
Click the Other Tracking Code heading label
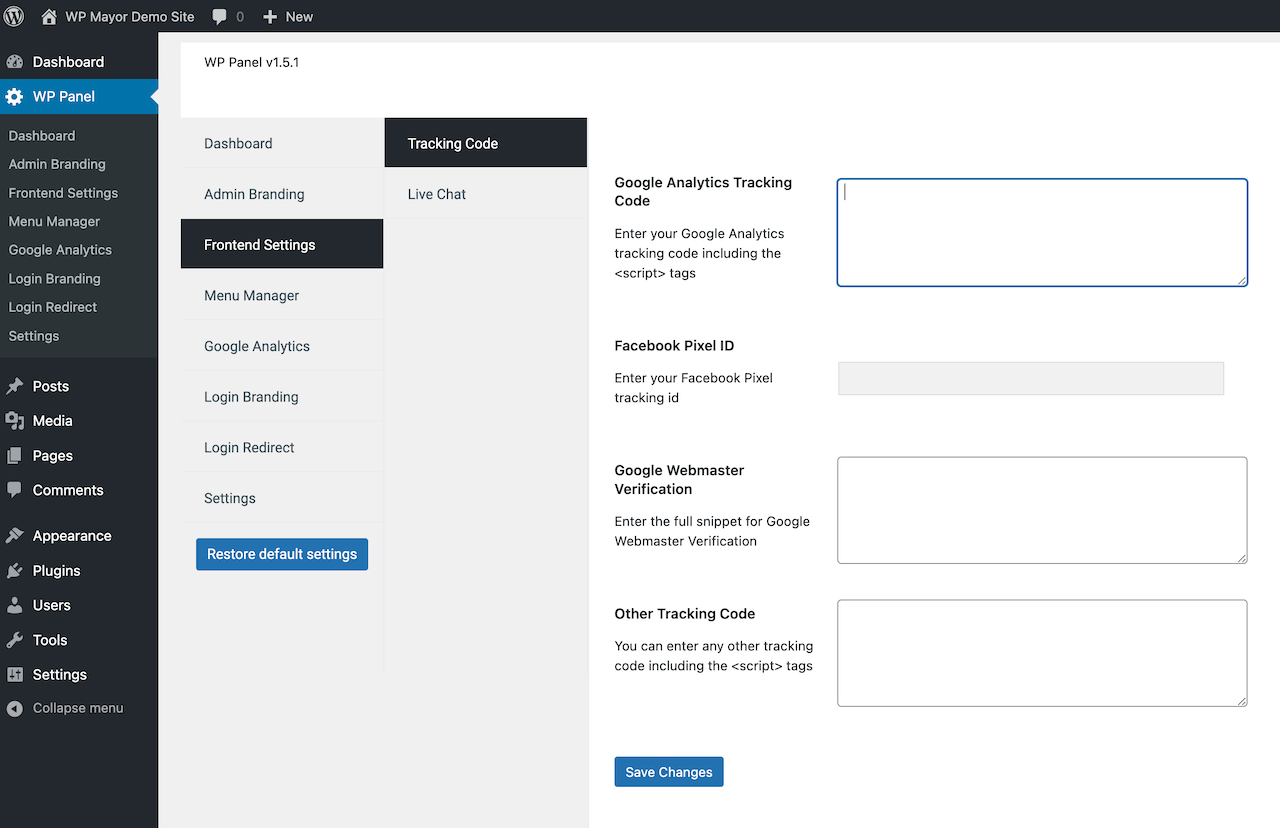(x=685, y=614)
